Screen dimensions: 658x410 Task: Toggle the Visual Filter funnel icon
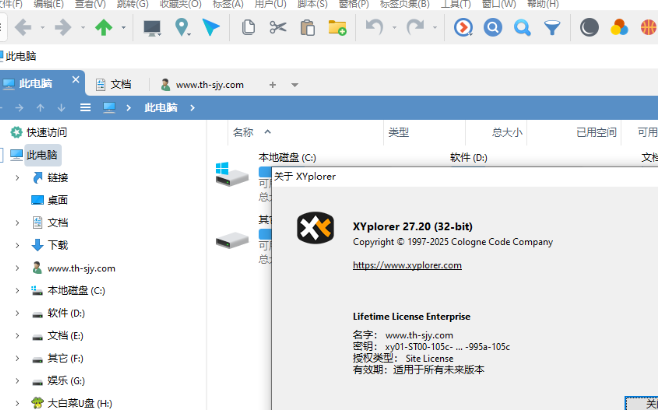click(x=552, y=28)
